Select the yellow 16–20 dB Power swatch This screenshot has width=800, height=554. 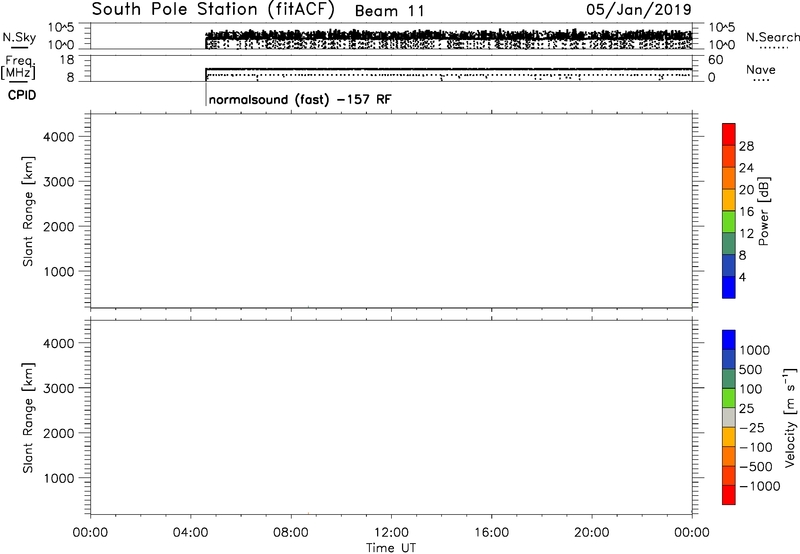click(x=729, y=199)
